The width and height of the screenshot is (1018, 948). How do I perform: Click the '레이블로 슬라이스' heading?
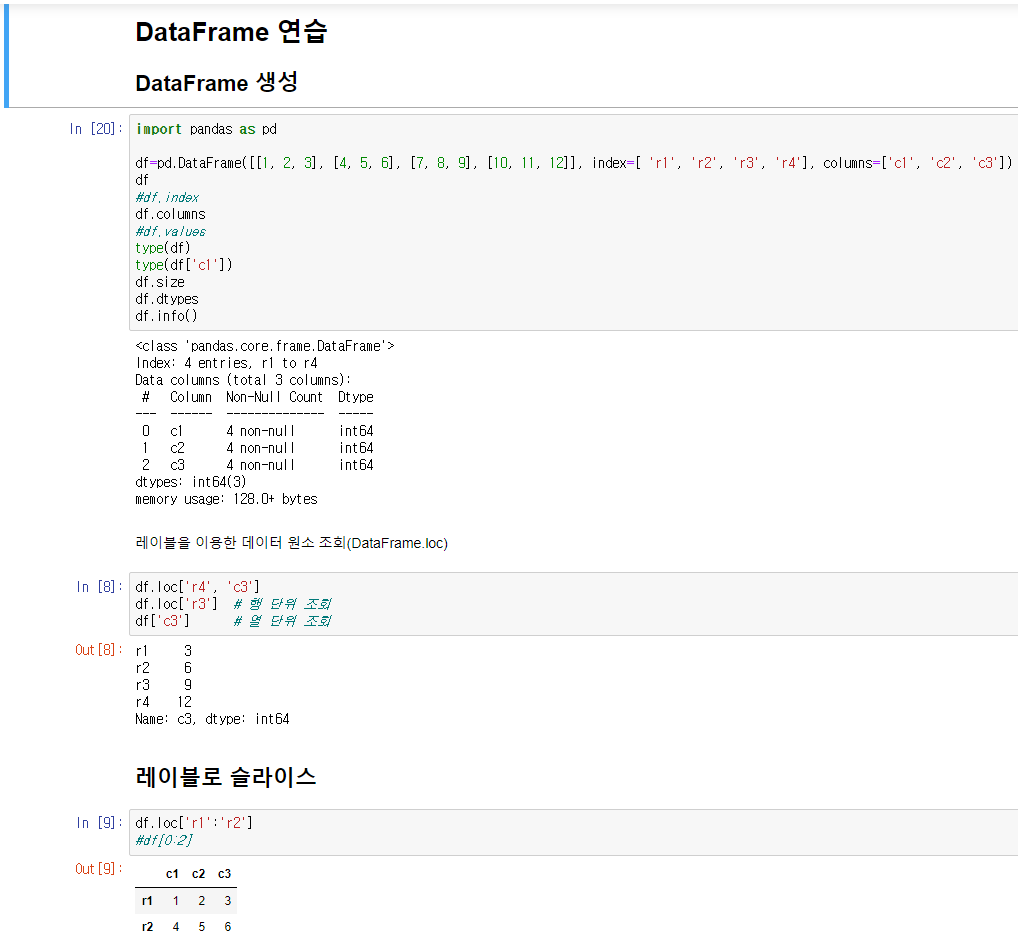click(226, 777)
